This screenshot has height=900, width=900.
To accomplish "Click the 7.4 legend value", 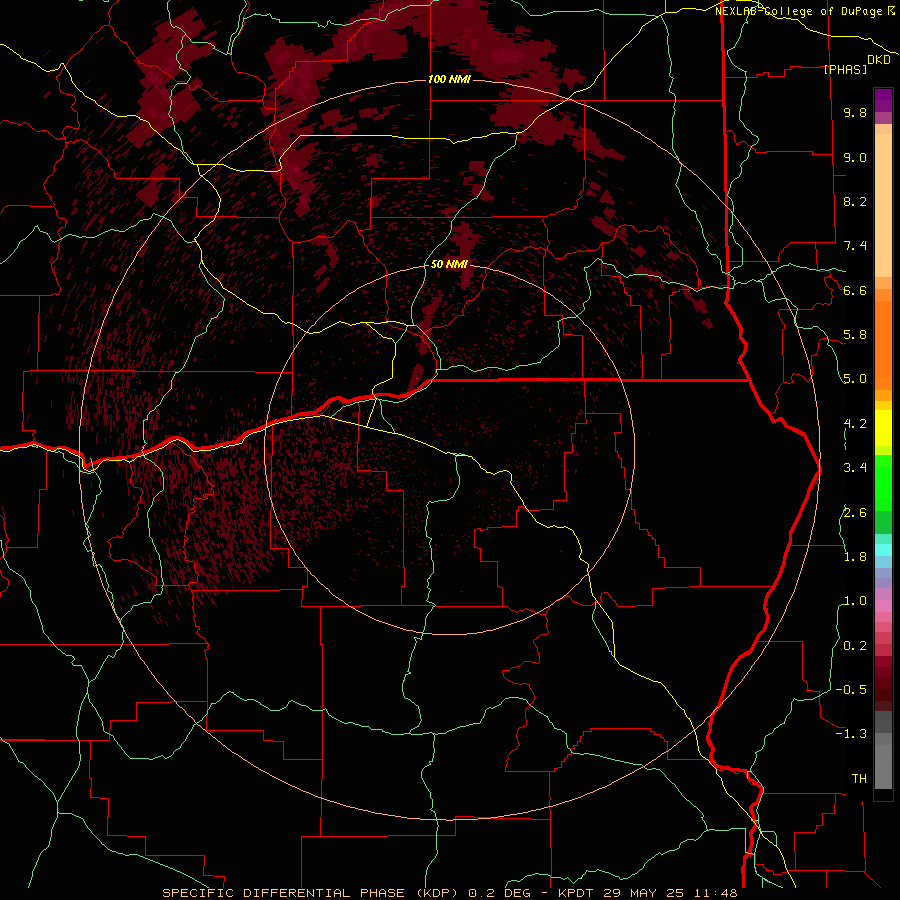I will point(855,246).
